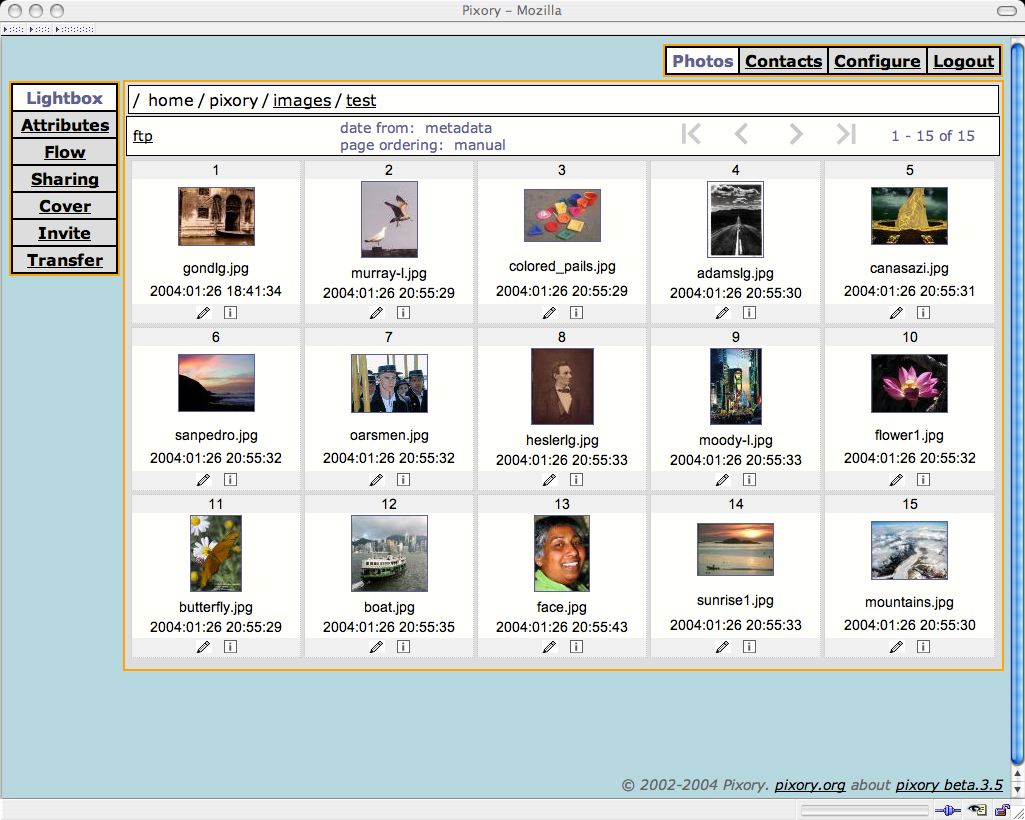Open info icon for gondlg.jpg
The image size is (1025, 820).
(230, 313)
